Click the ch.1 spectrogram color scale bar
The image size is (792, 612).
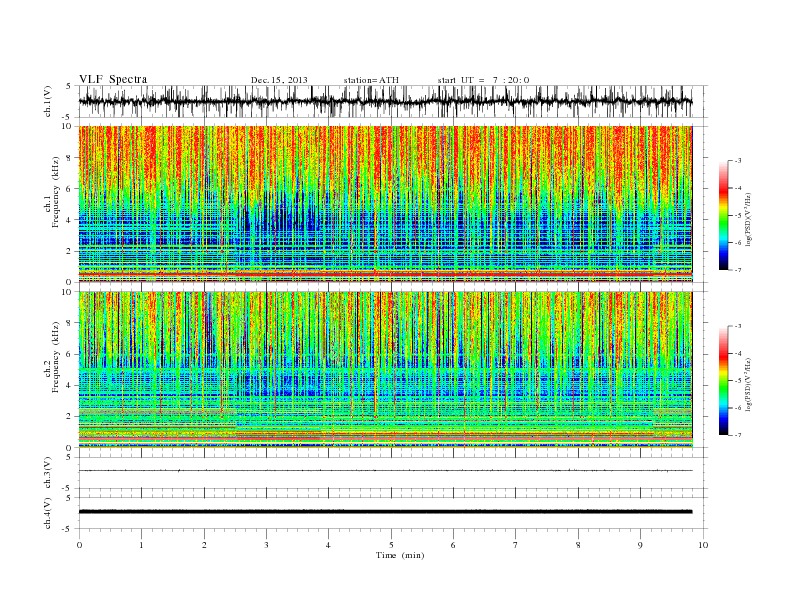pos(723,216)
